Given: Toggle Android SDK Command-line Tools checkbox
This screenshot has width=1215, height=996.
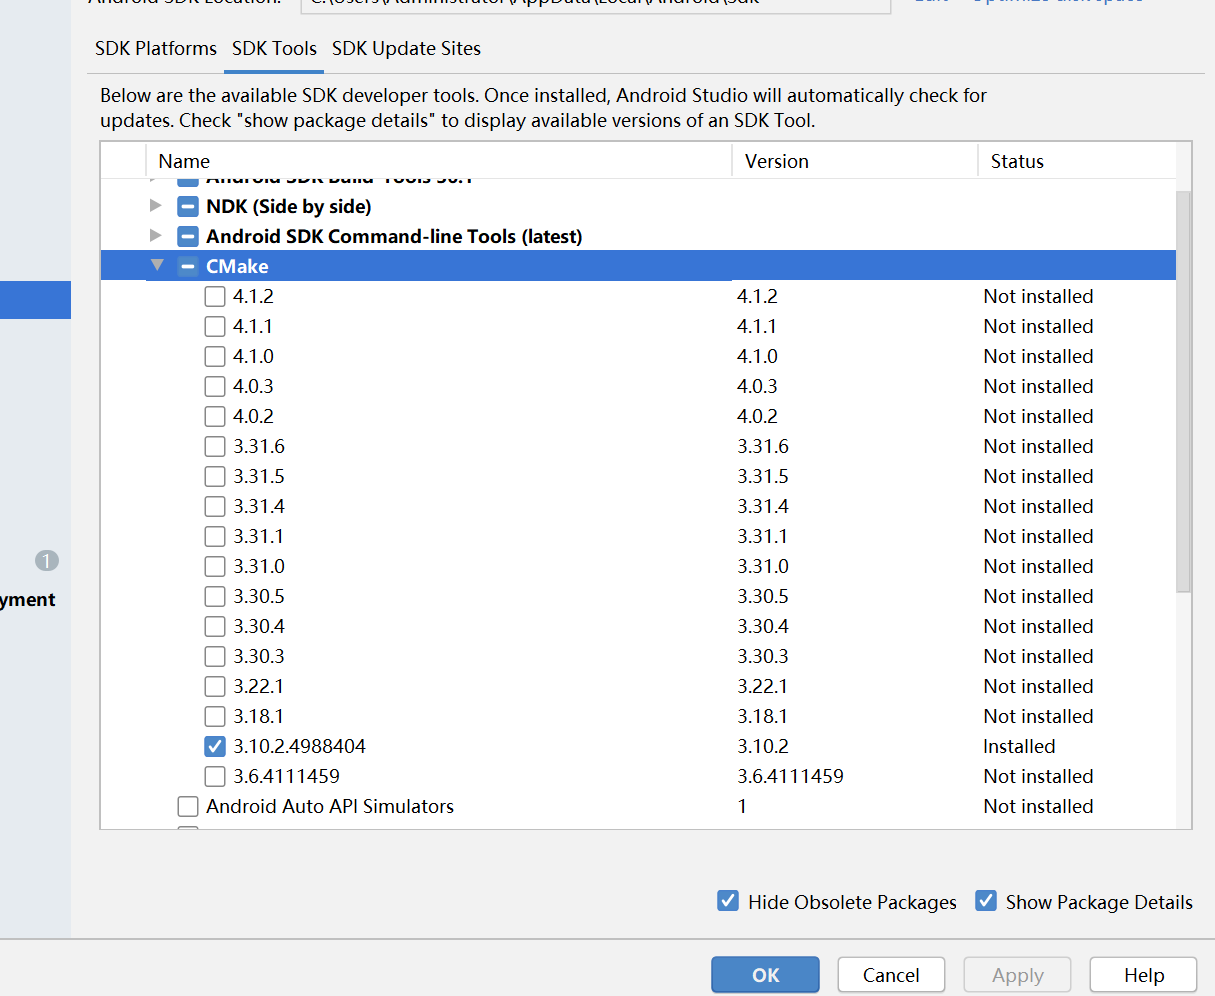Looking at the screenshot, I should pos(188,237).
